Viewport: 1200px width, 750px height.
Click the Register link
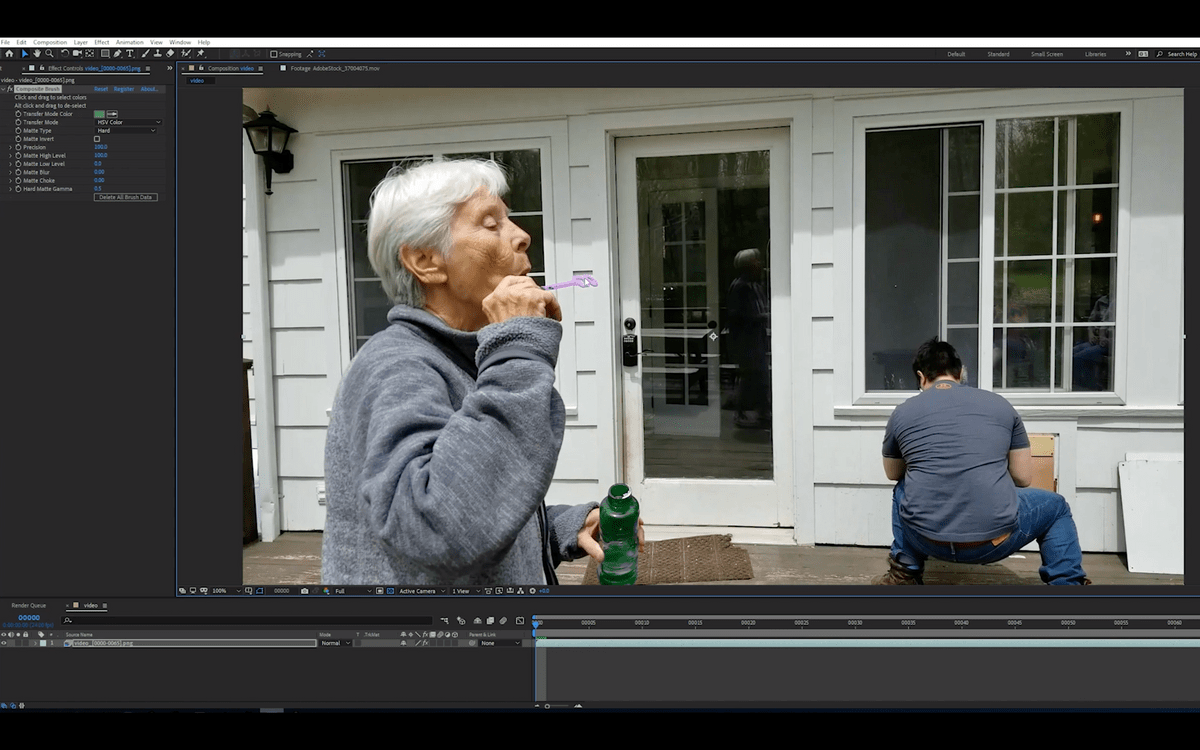coord(124,89)
